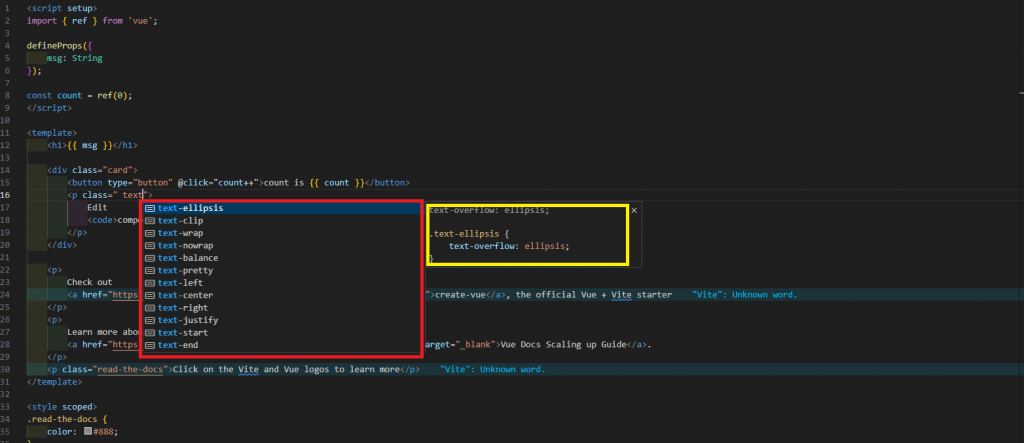Click the icon beside text-pretty

click(150, 271)
